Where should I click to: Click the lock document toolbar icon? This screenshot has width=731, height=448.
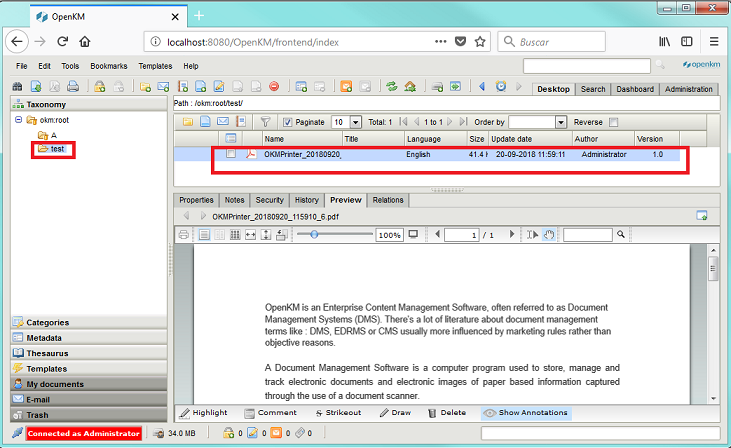pos(99,86)
